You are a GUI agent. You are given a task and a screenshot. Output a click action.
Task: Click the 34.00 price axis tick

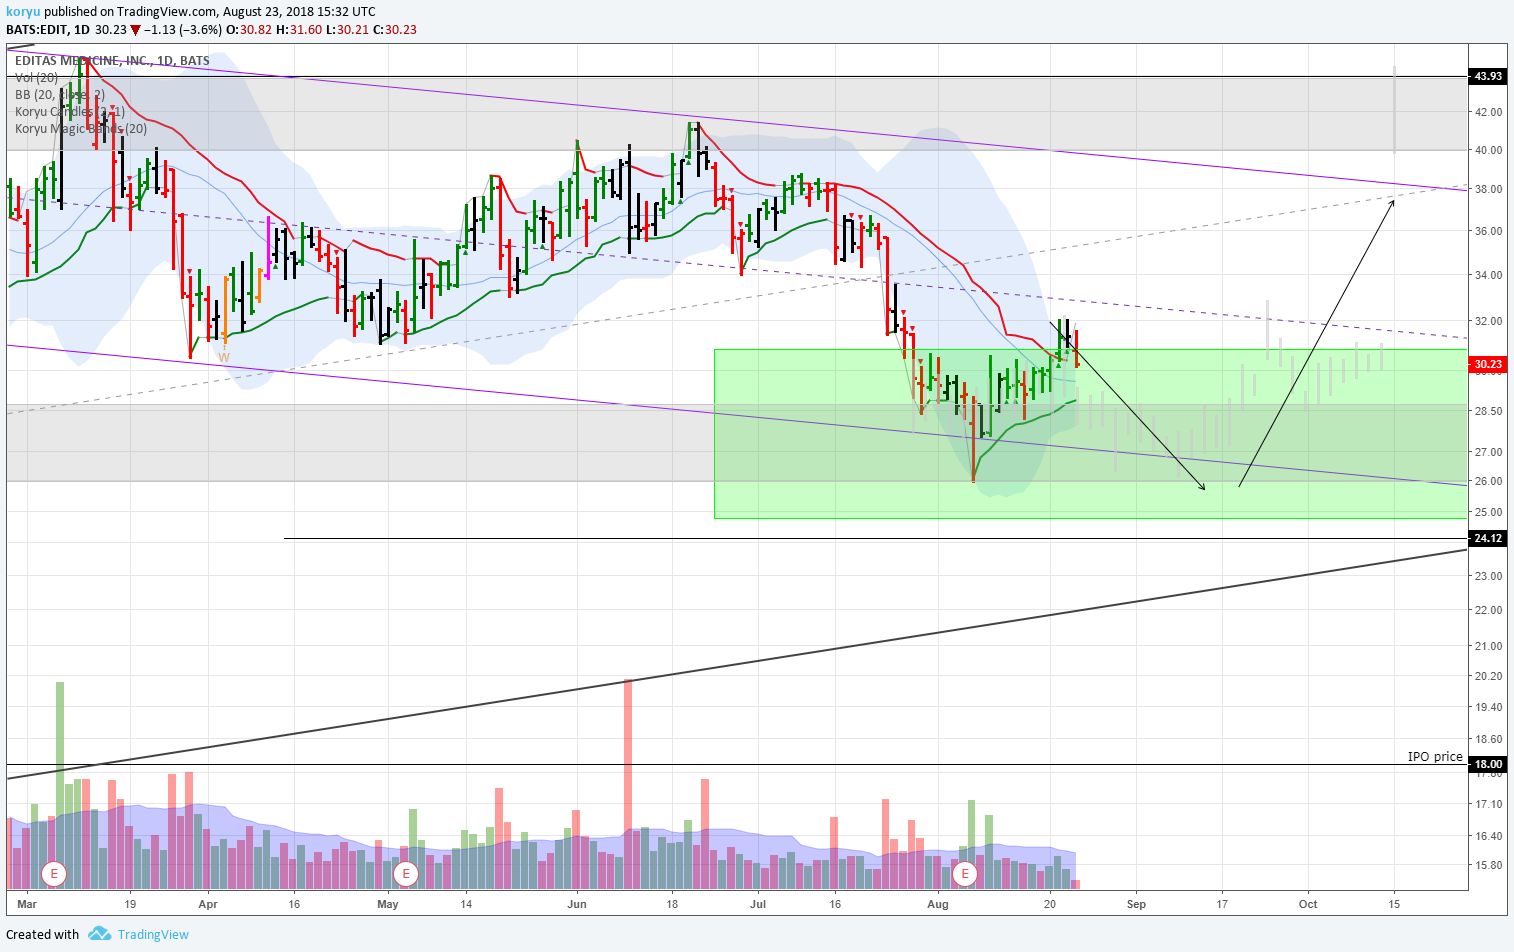(1489, 275)
